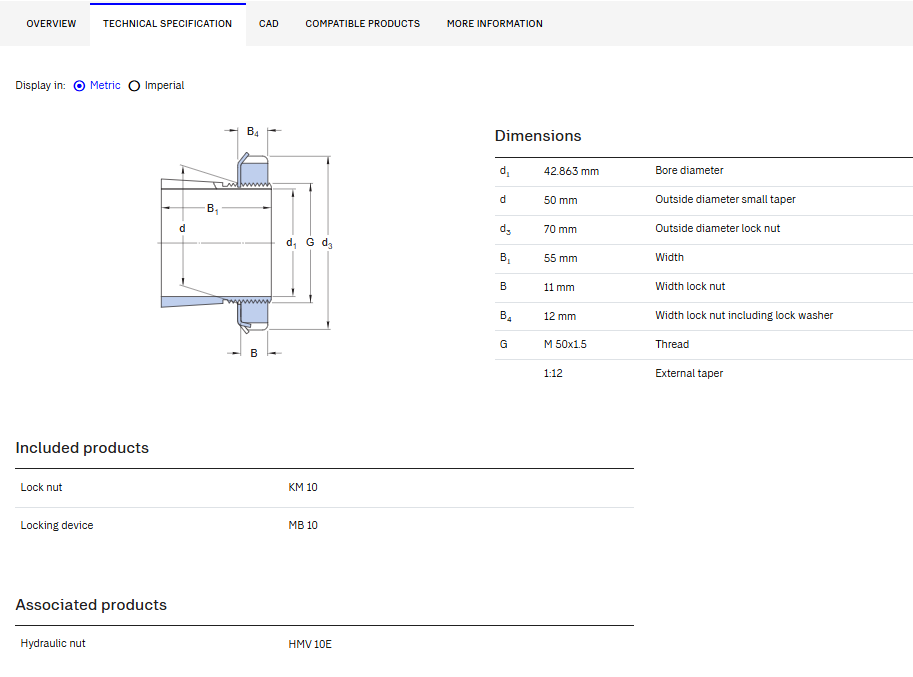Click the '42.863 mm' bore diameter value

pos(571,171)
